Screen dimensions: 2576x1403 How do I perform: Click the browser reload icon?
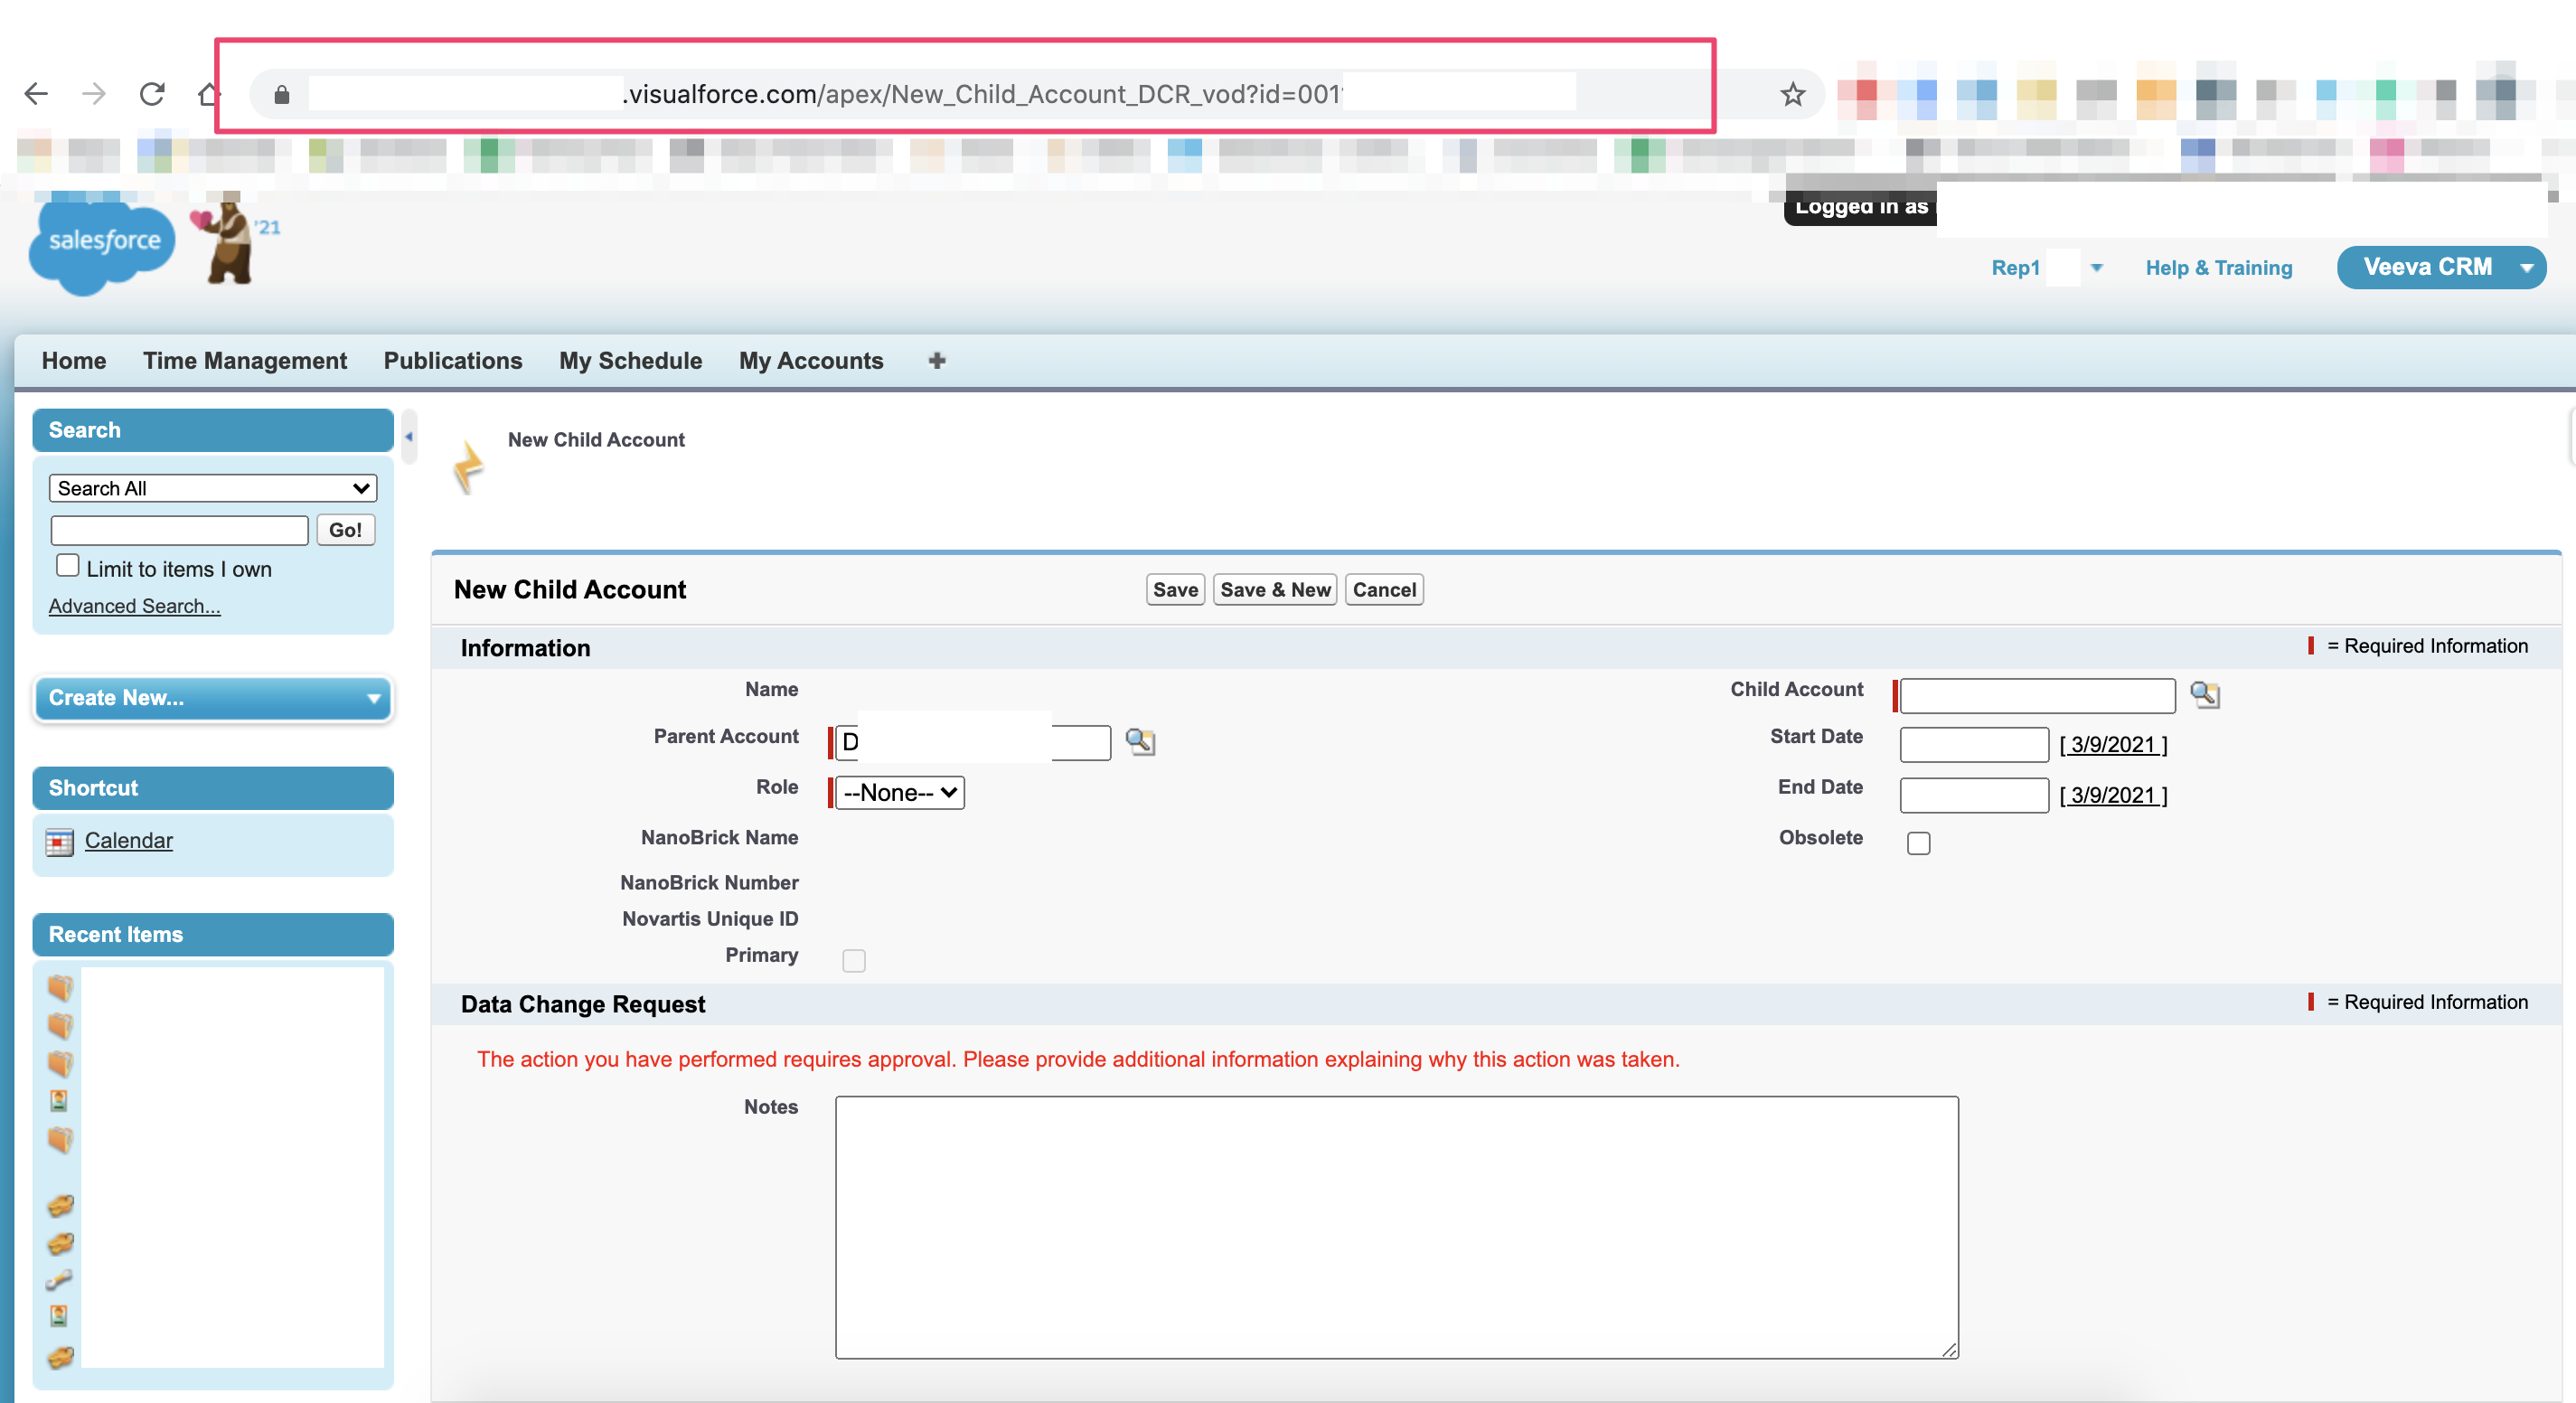click(152, 94)
